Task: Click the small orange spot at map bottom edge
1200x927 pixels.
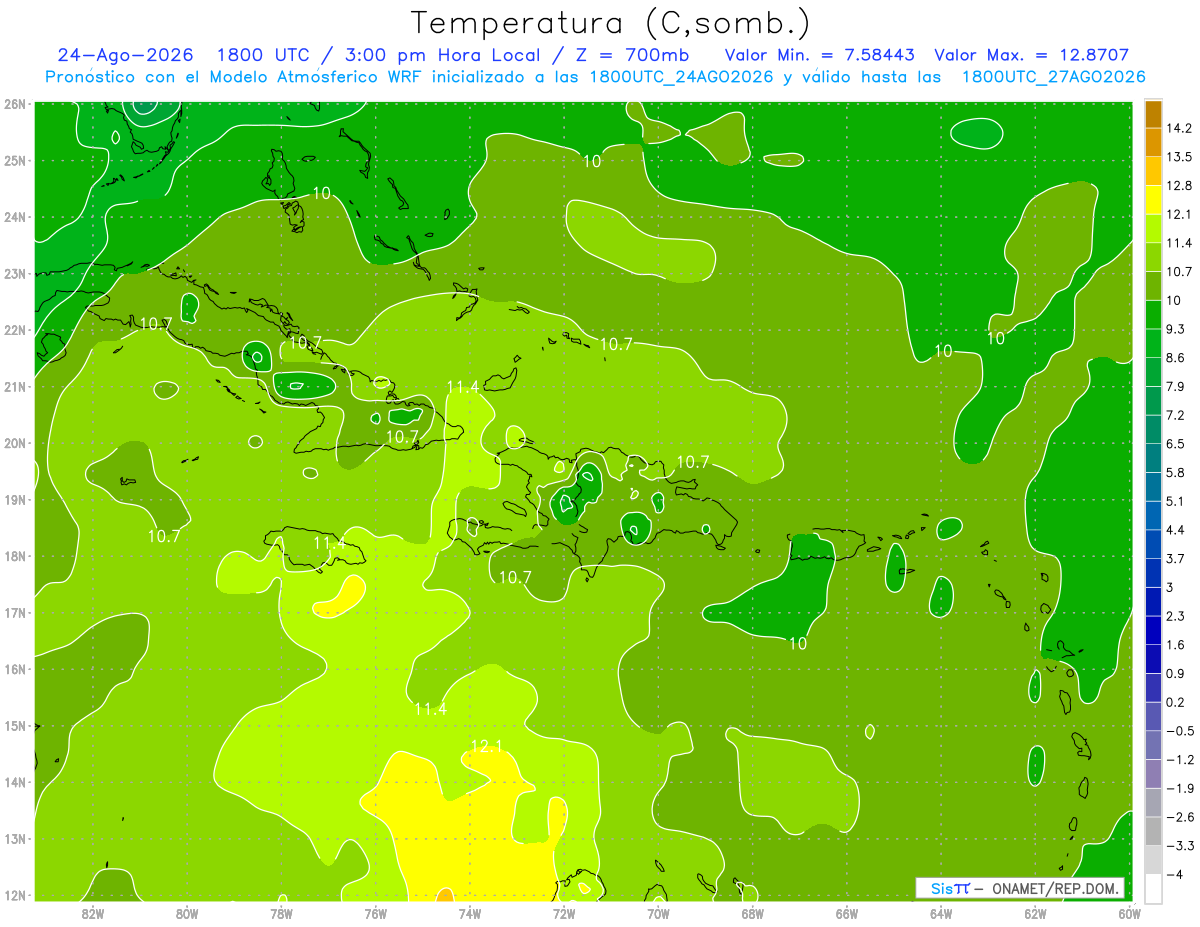Action: [x=444, y=895]
